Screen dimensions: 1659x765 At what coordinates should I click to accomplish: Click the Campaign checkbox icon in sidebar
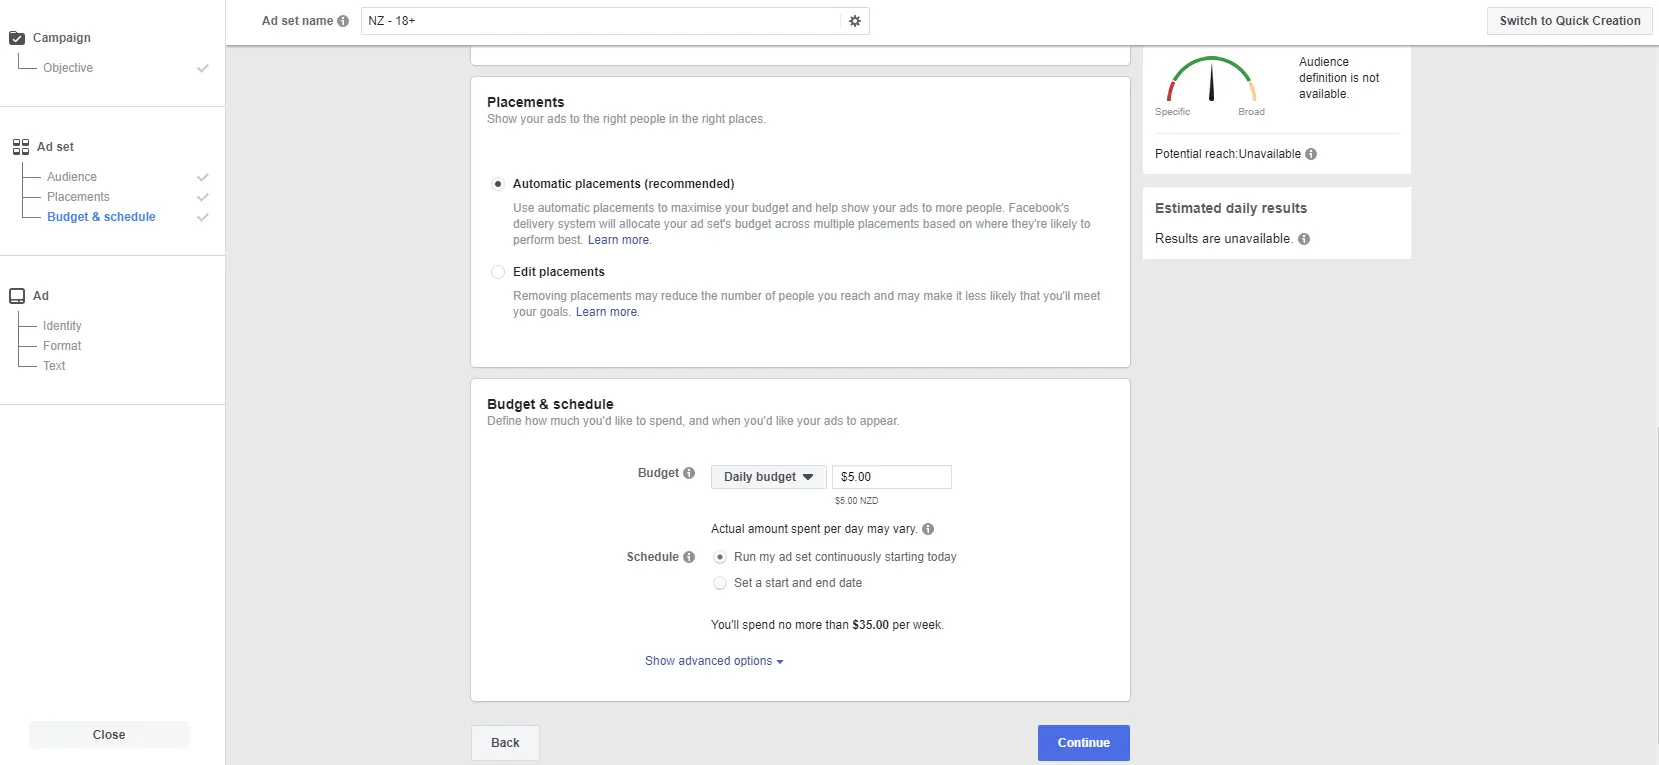pyautogui.click(x=17, y=38)
